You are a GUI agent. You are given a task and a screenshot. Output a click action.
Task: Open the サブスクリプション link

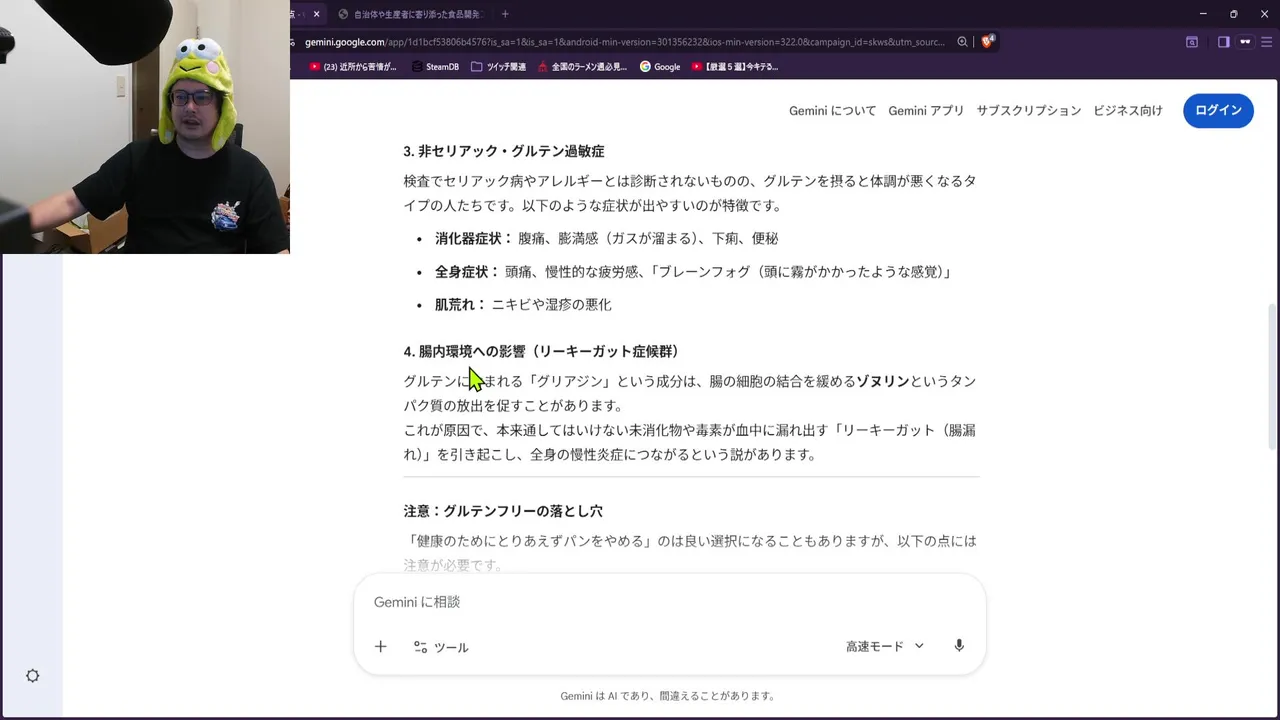coord(1029,110)
